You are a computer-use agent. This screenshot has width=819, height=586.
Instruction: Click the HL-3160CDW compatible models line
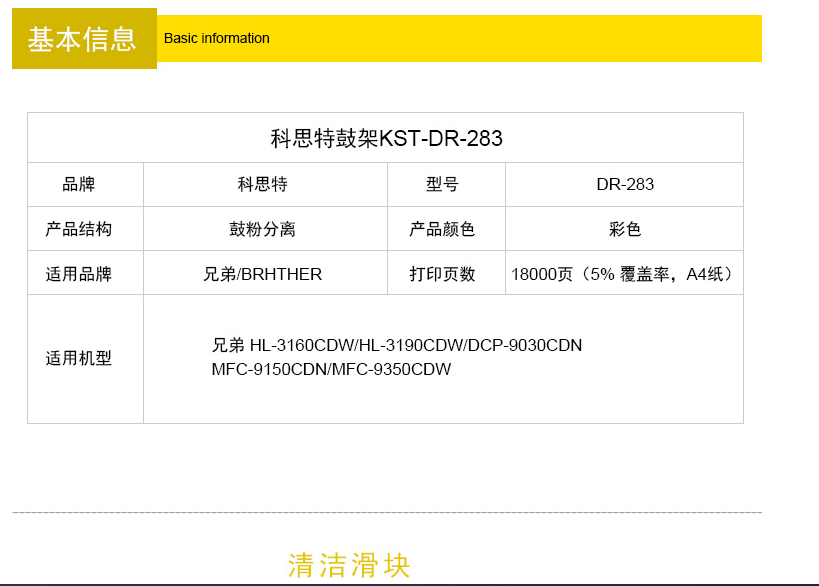pyautogui.click(x=396, y=345)
